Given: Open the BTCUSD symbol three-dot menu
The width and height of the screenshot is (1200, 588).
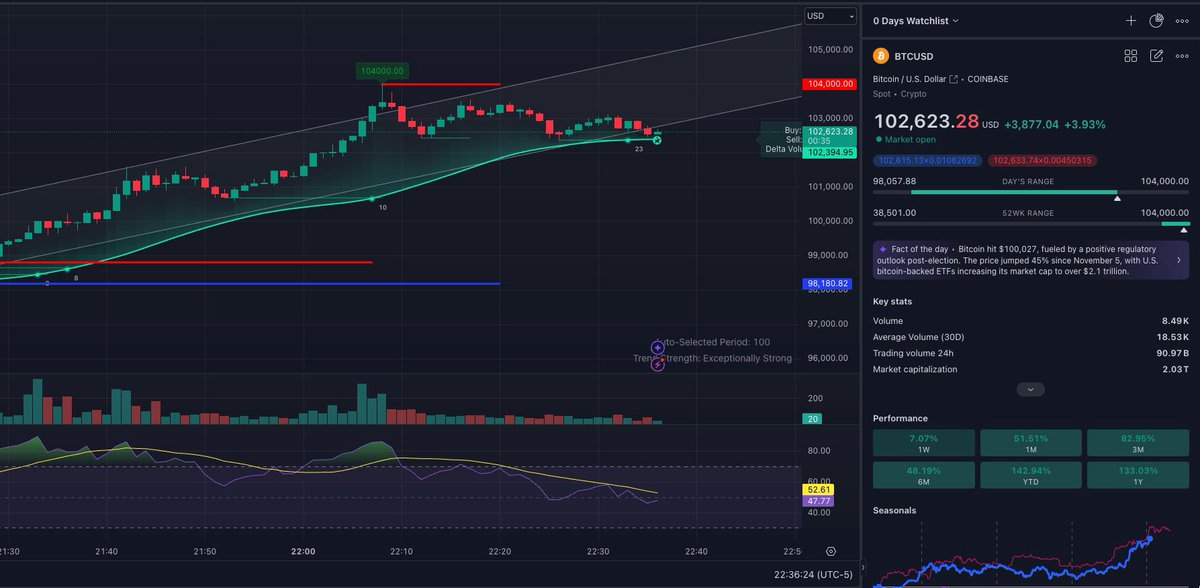Looking at the screenshot, I should 1183,57.
